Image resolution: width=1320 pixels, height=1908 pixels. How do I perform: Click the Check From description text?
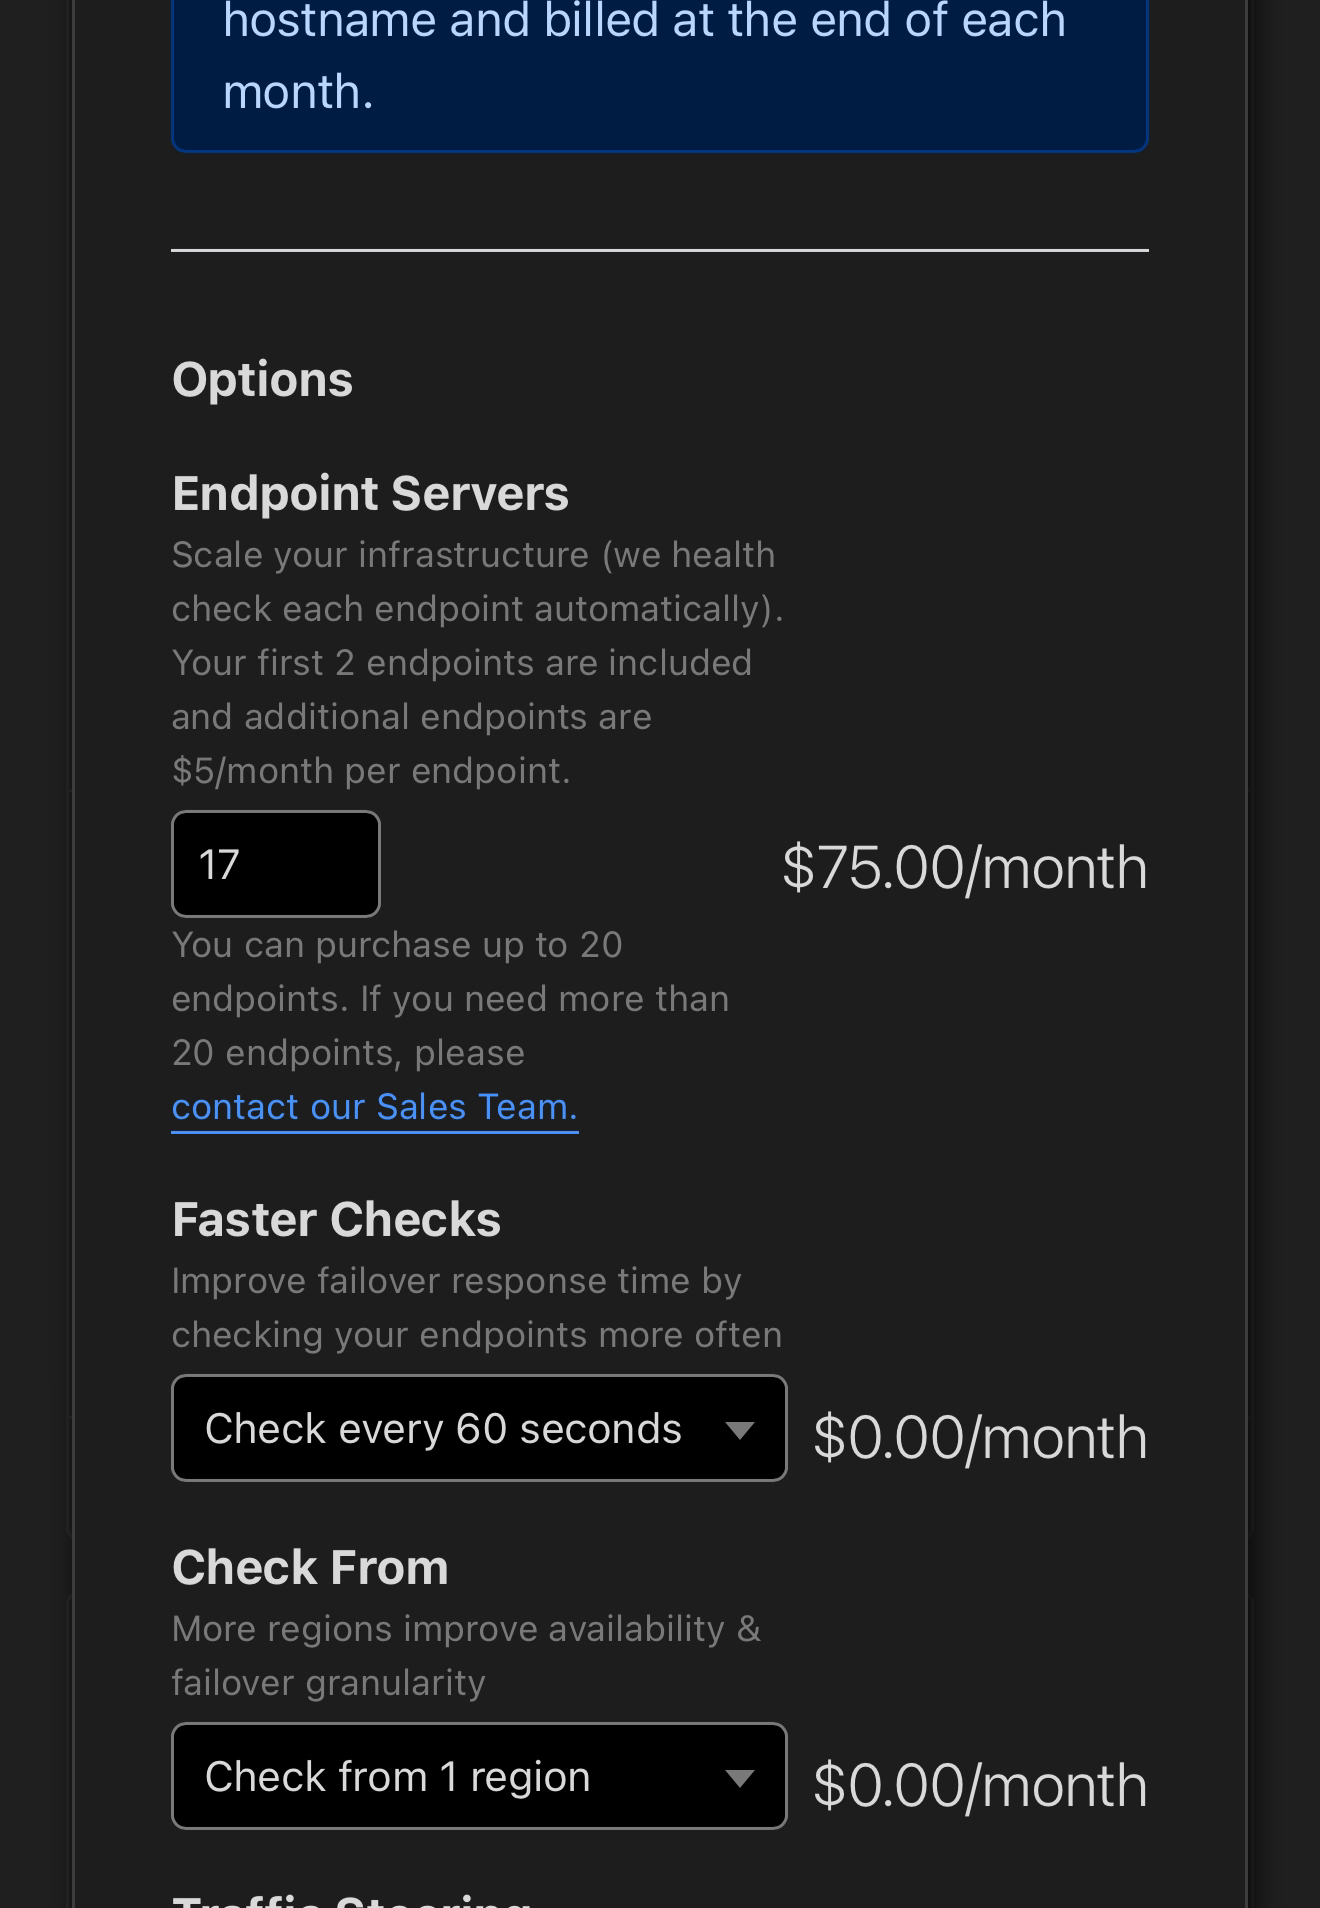coord(466,1656)
